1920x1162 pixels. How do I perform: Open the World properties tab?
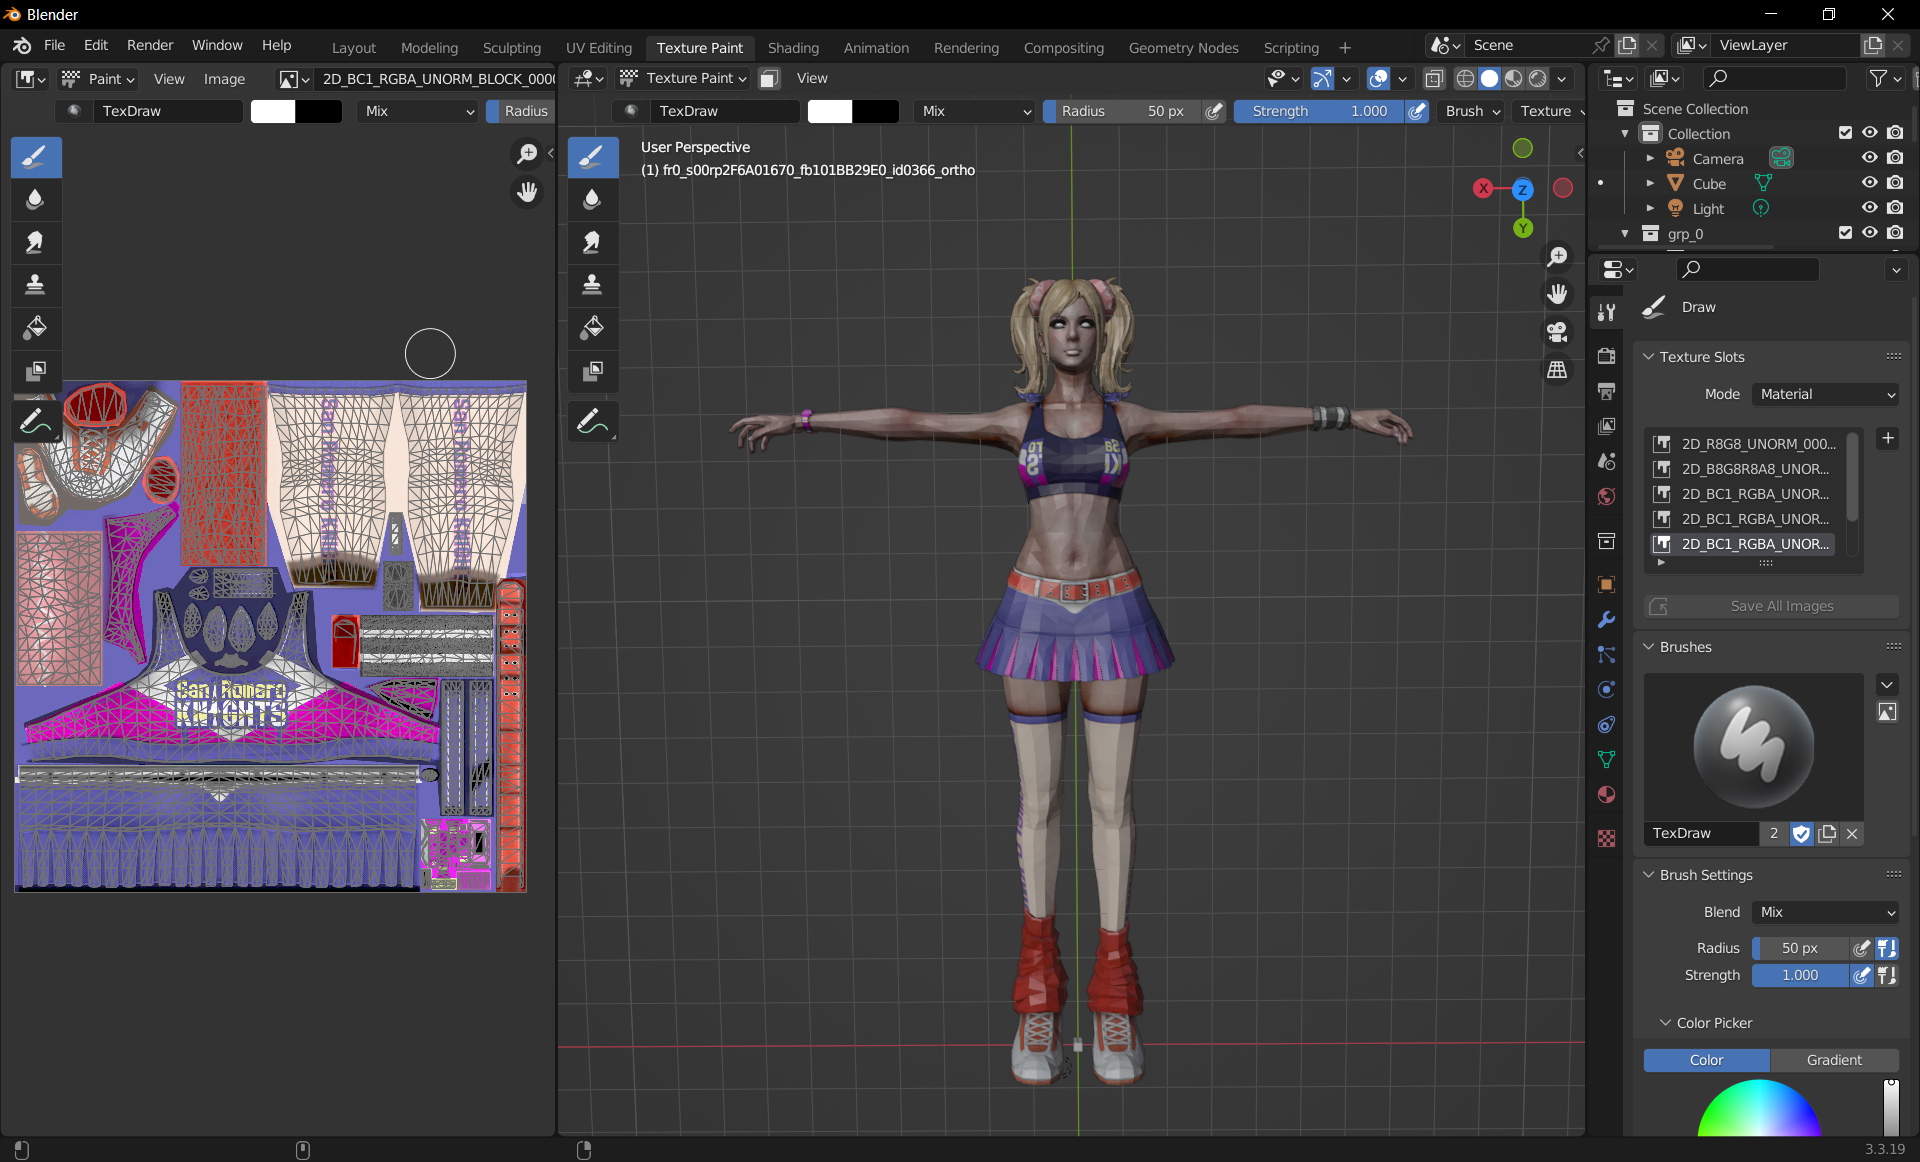click(x=1607, y=497)
